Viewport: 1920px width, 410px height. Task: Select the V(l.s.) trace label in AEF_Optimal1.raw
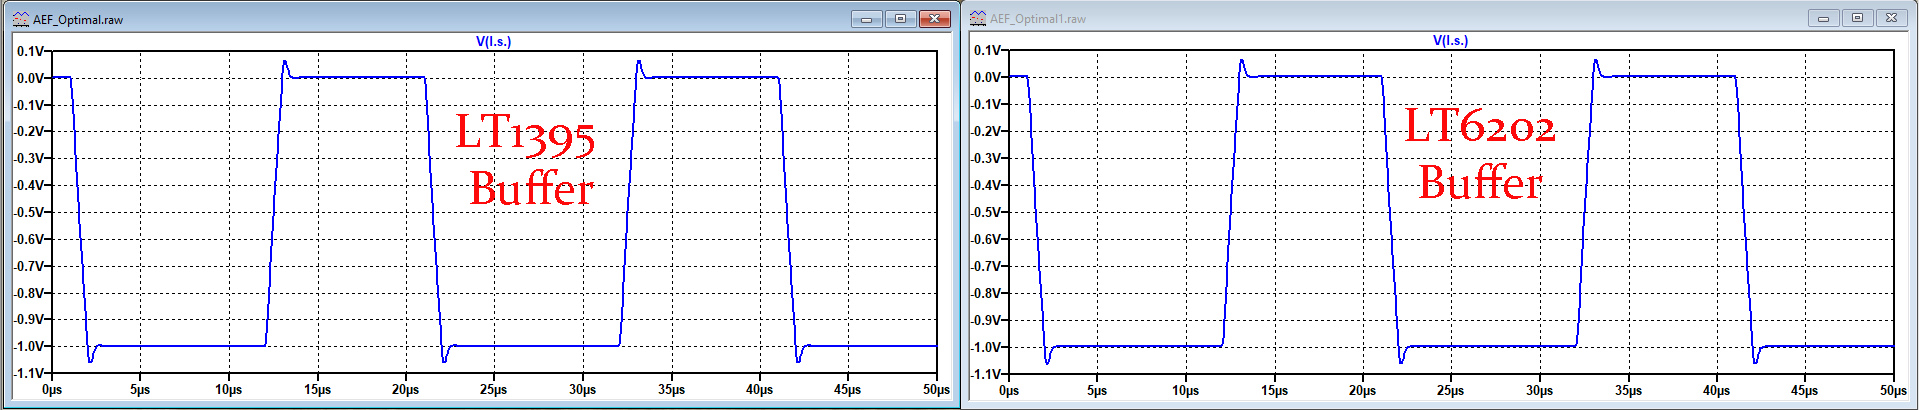(1450, 41)
